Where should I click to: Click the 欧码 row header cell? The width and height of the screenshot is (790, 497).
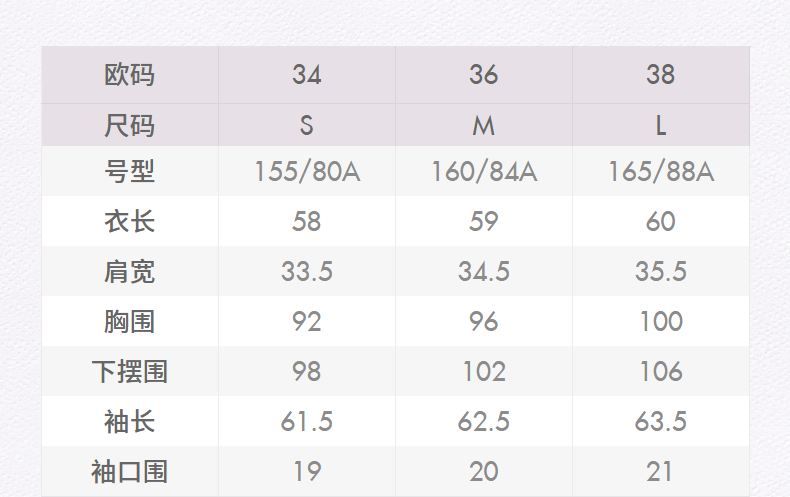130,75
